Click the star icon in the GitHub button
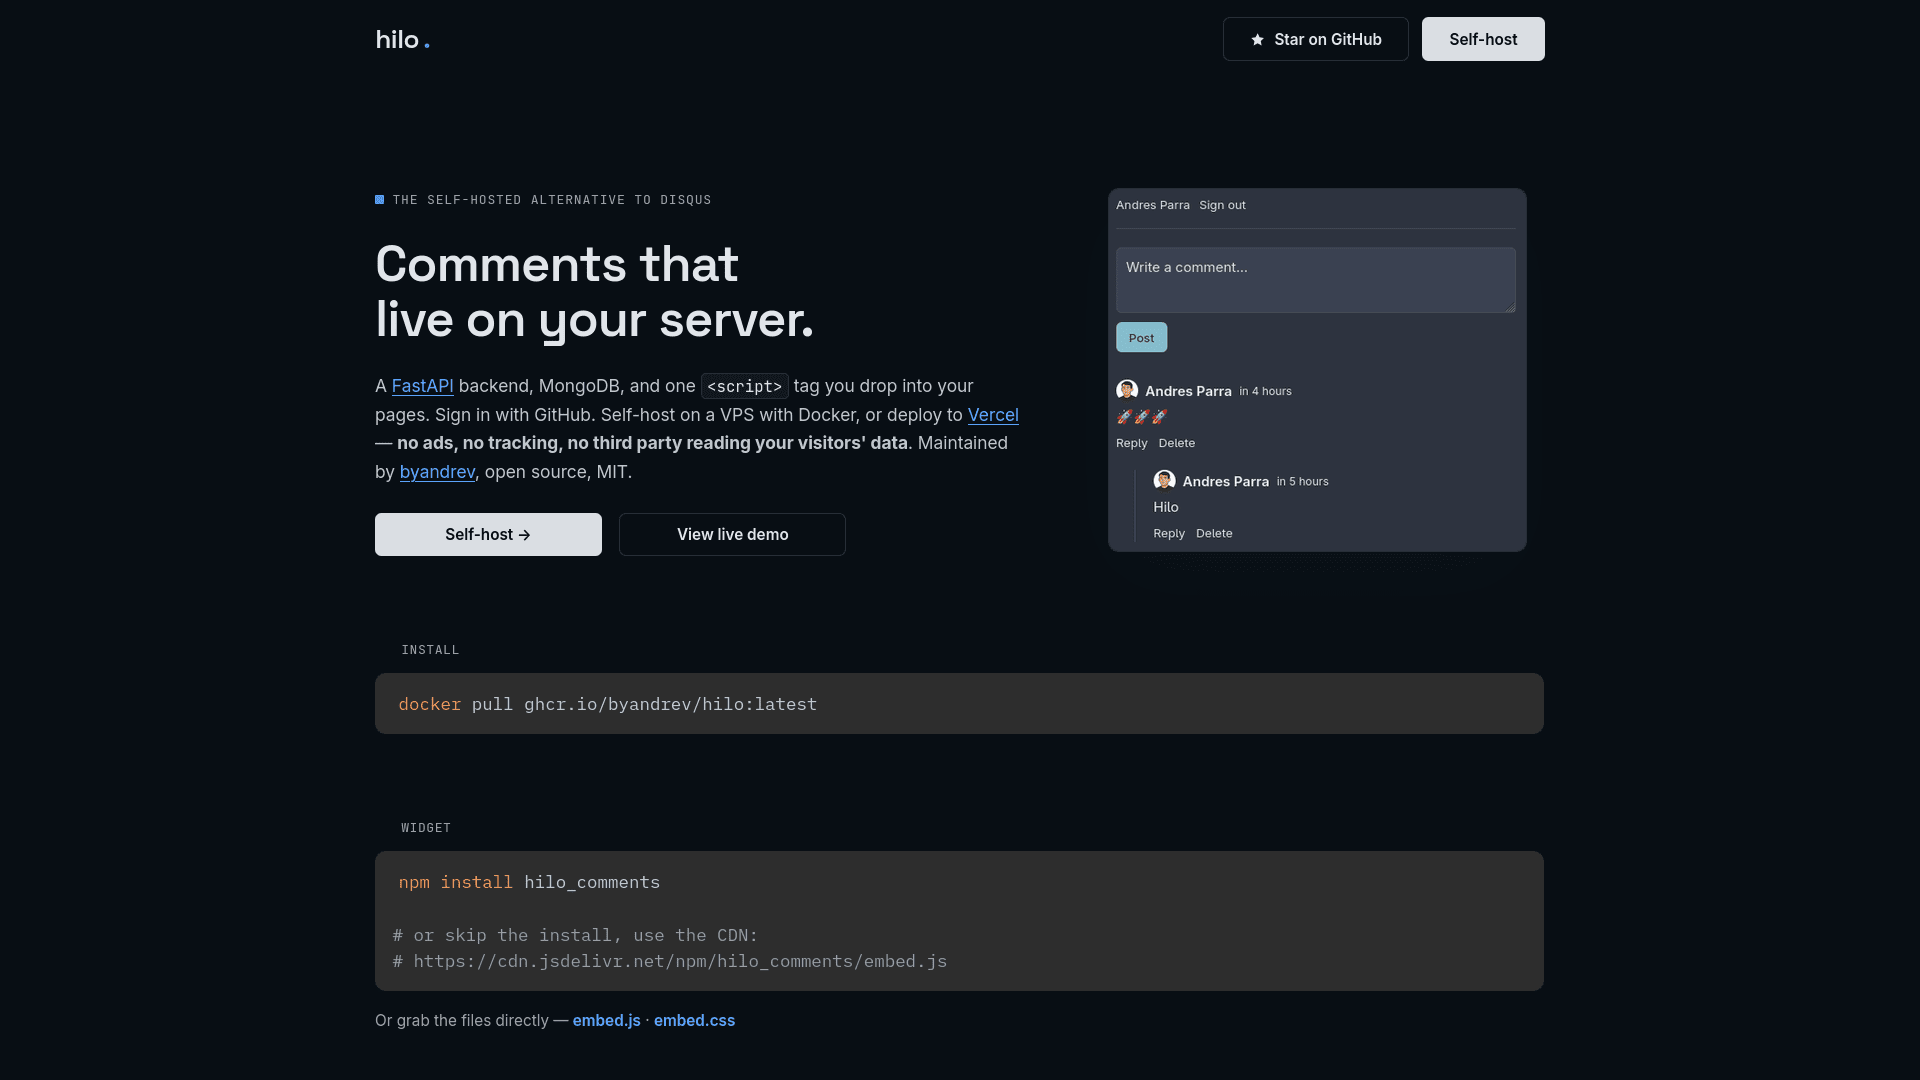The image size is (1920, 1080). coord(1257,40)
